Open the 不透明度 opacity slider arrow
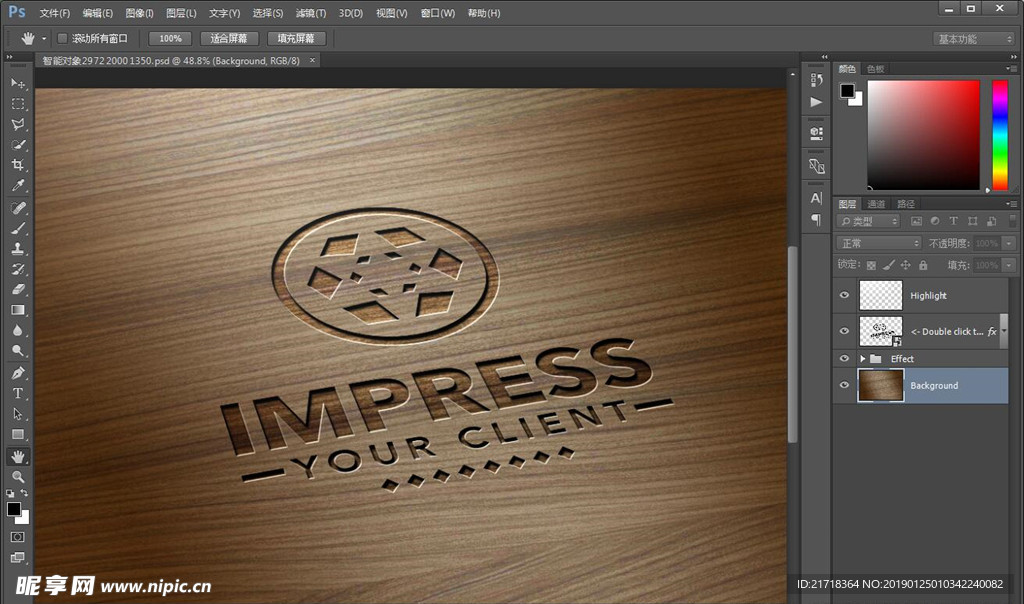 tap(1009, 243)
